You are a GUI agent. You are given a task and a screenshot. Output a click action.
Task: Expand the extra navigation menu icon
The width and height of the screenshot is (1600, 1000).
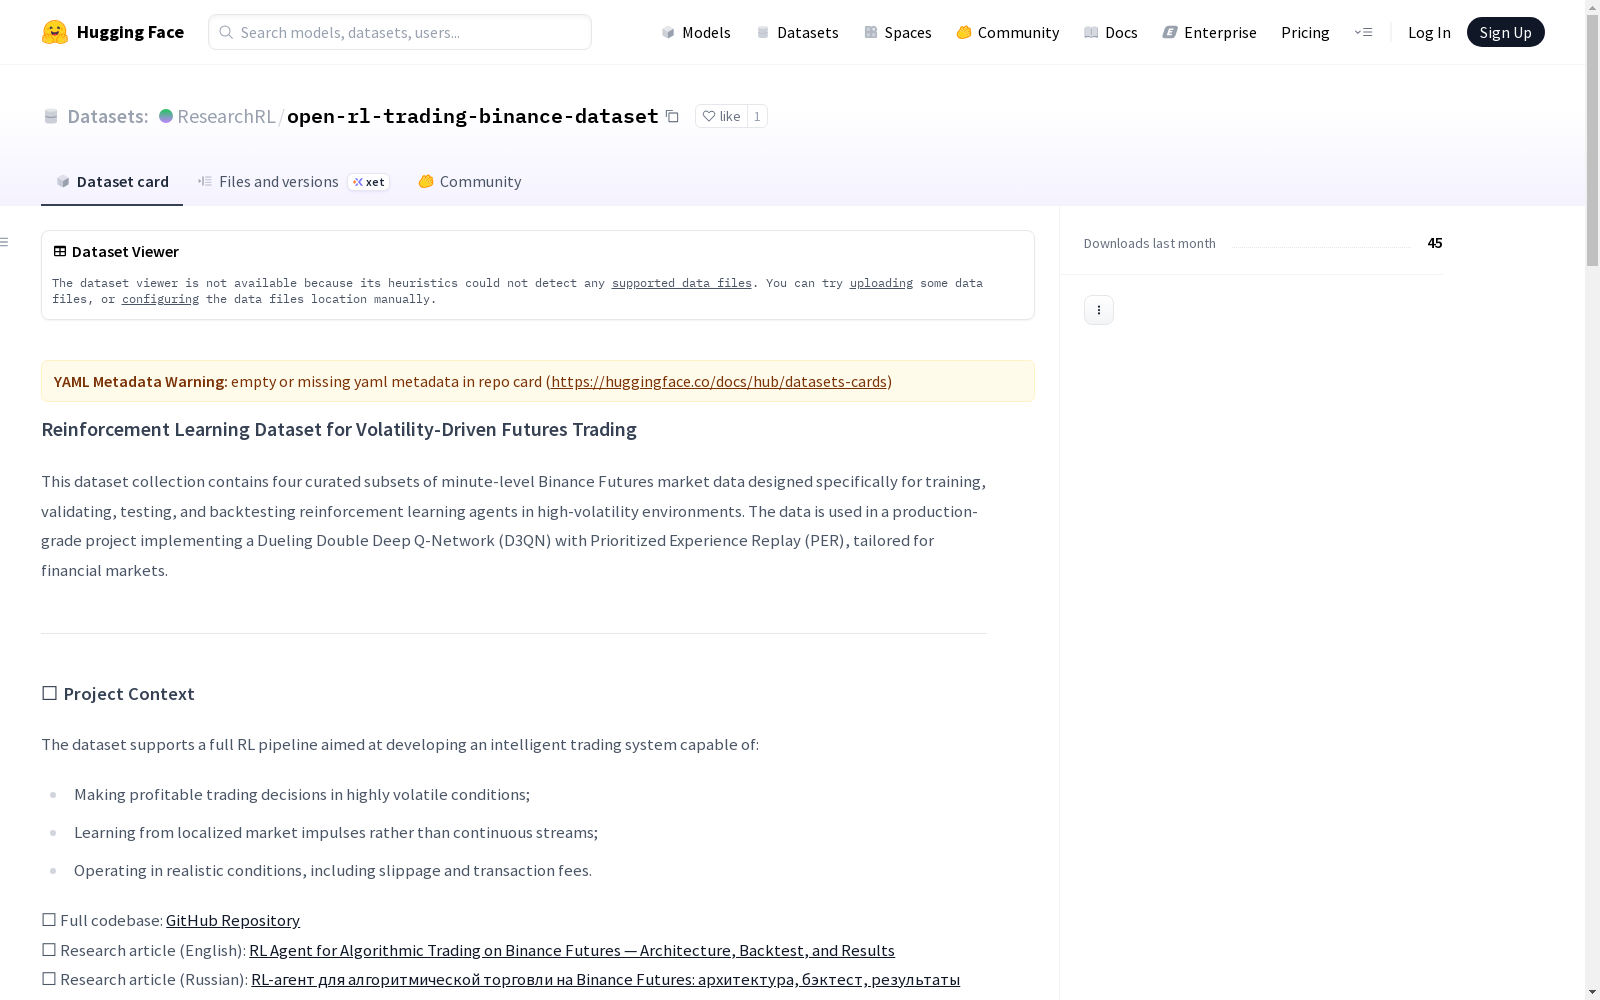coord(1363,32)
